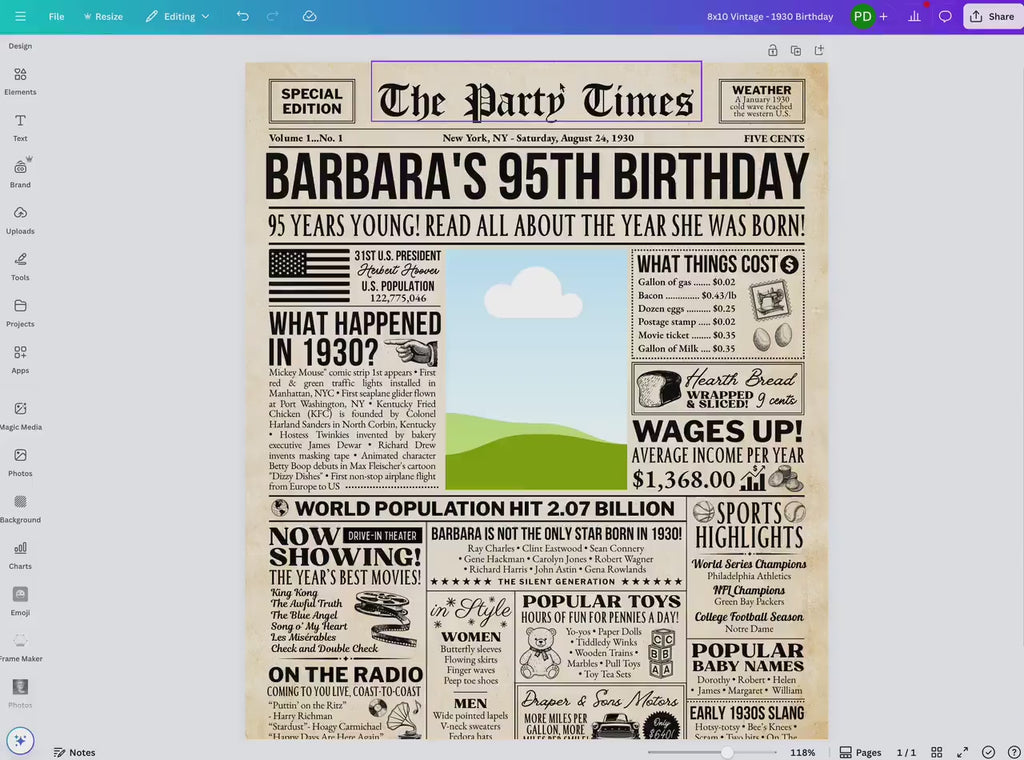This screenshot has height=760, width=1024.
Task: Select the Frame Maker tool
Action: (x=20, y=647)
